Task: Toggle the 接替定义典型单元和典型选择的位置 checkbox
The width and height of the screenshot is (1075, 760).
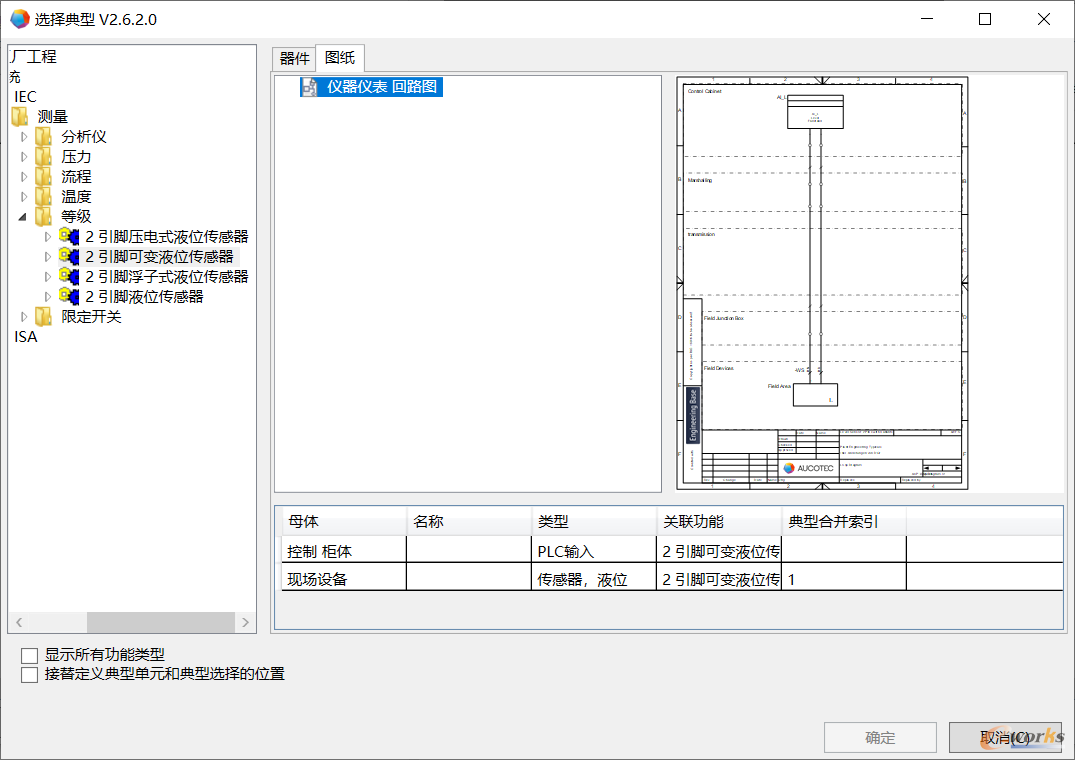Action: [30, 675]
